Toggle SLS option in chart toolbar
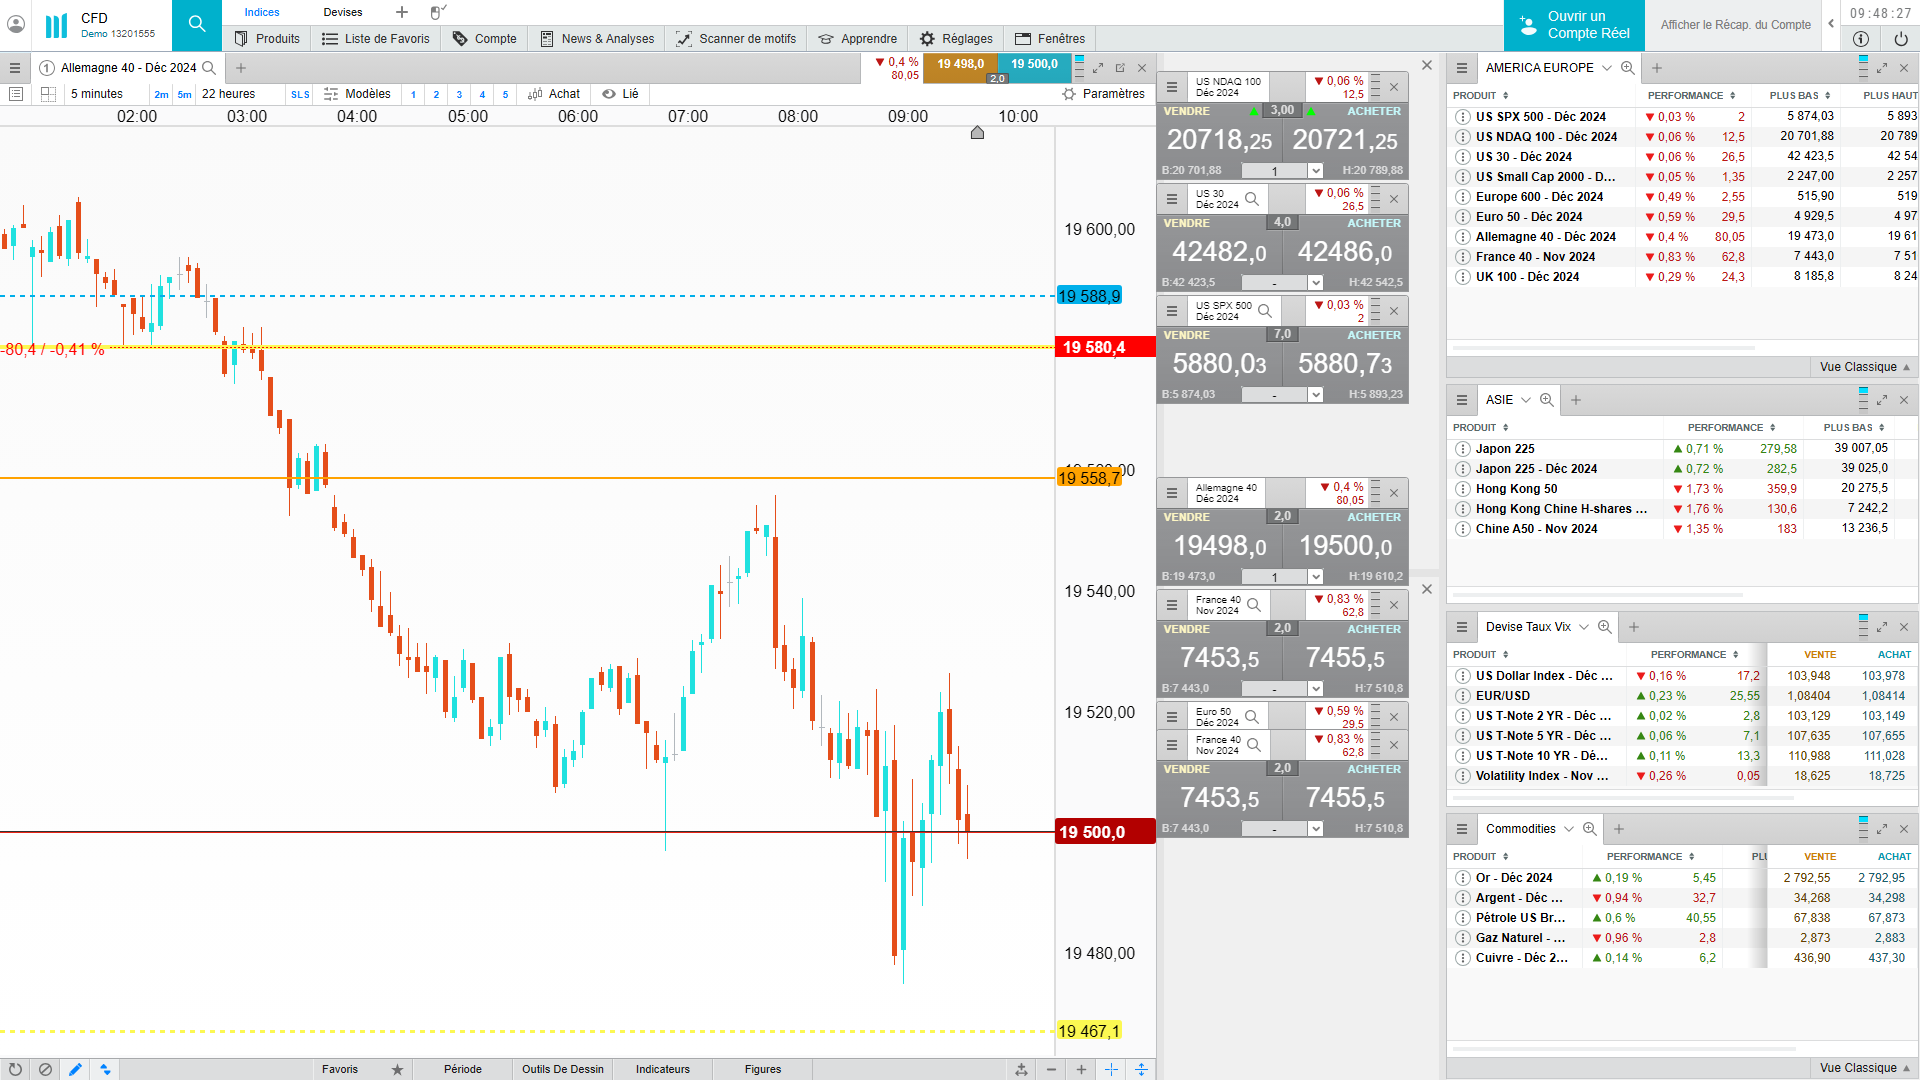 [x=300, y=94]
